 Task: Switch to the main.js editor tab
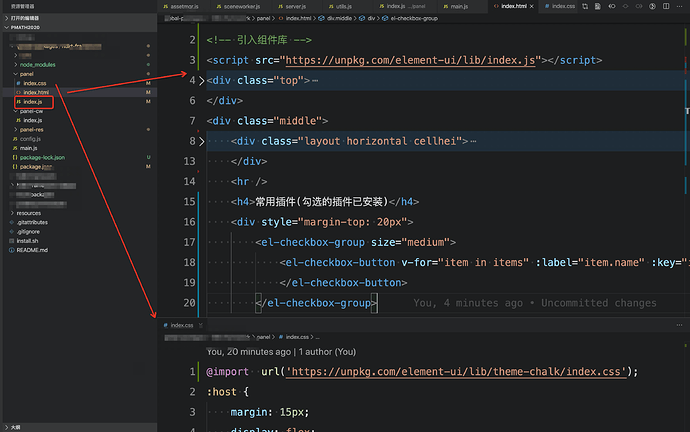(458, 6)
